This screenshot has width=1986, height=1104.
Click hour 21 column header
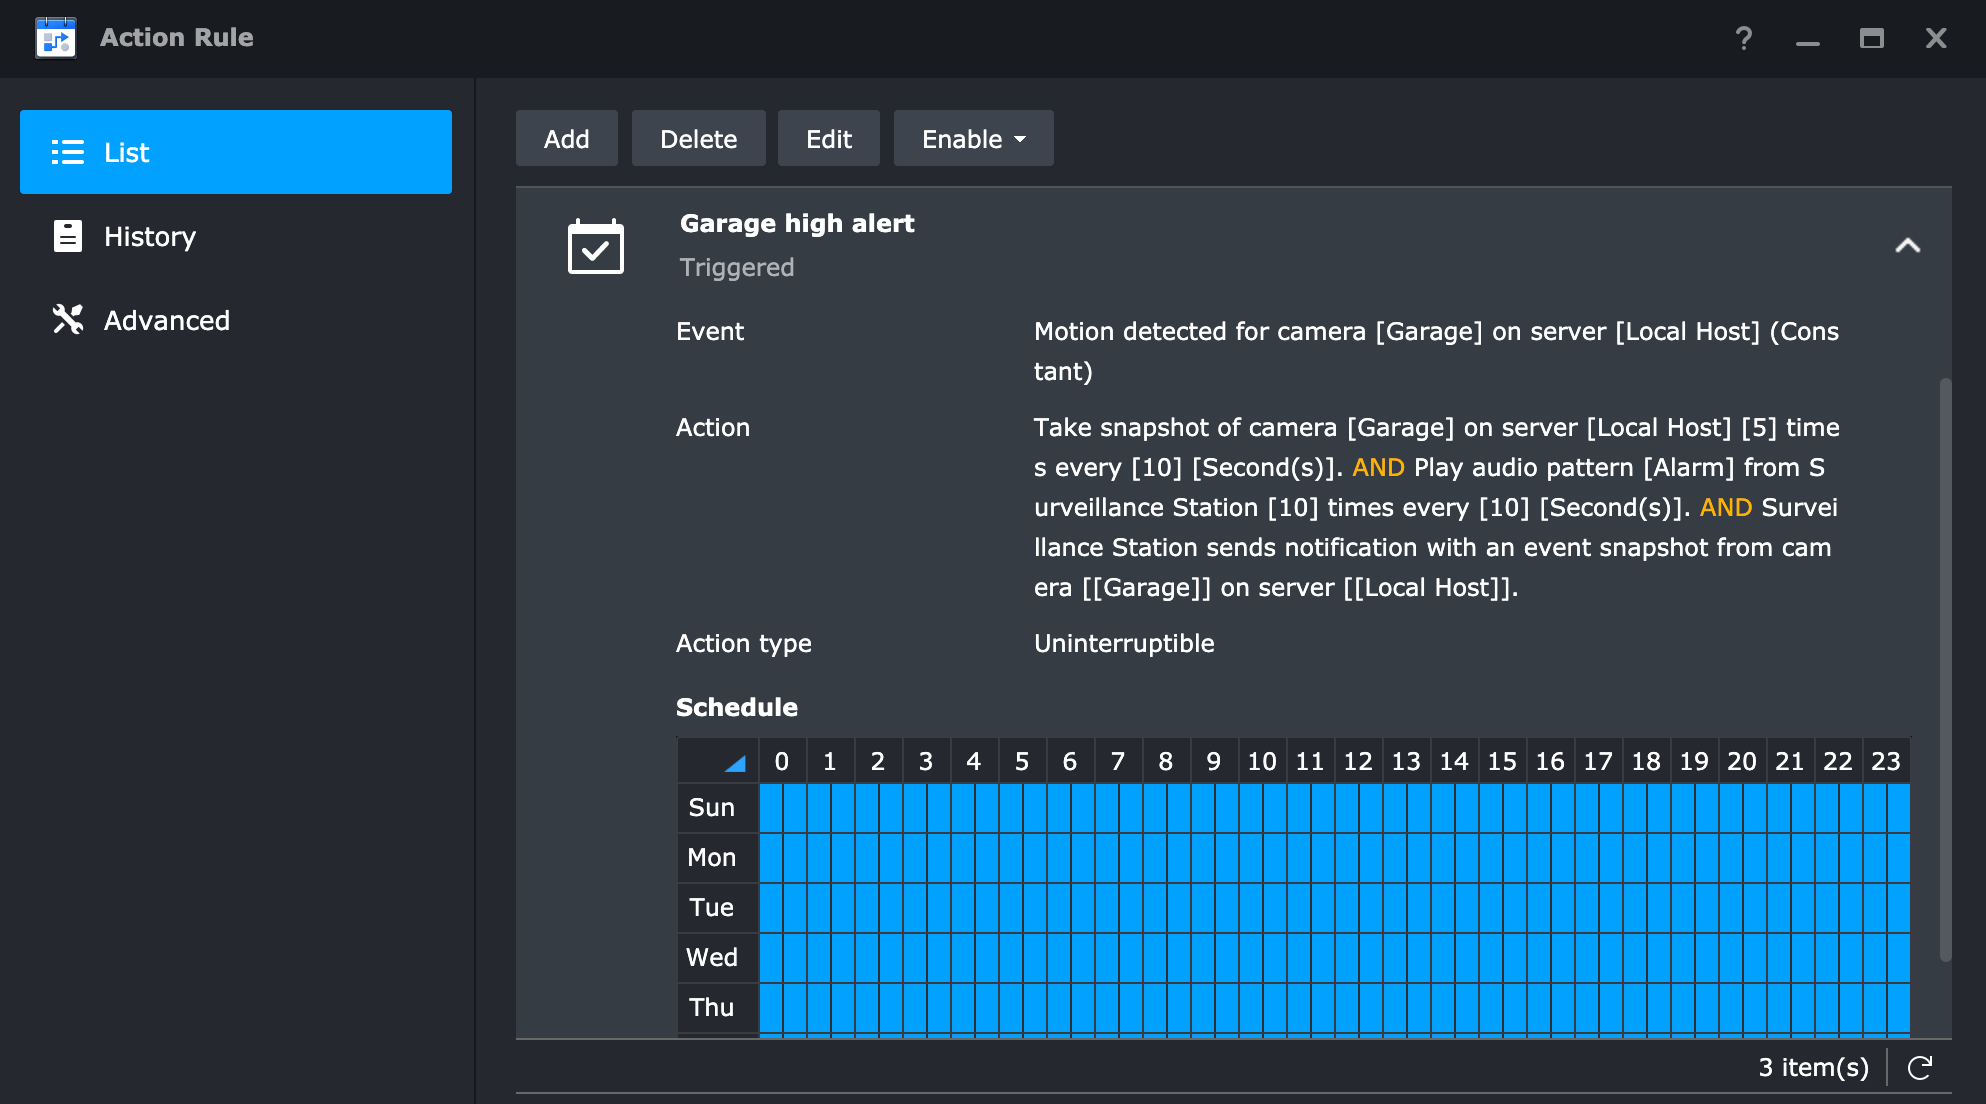[1790, 761]
